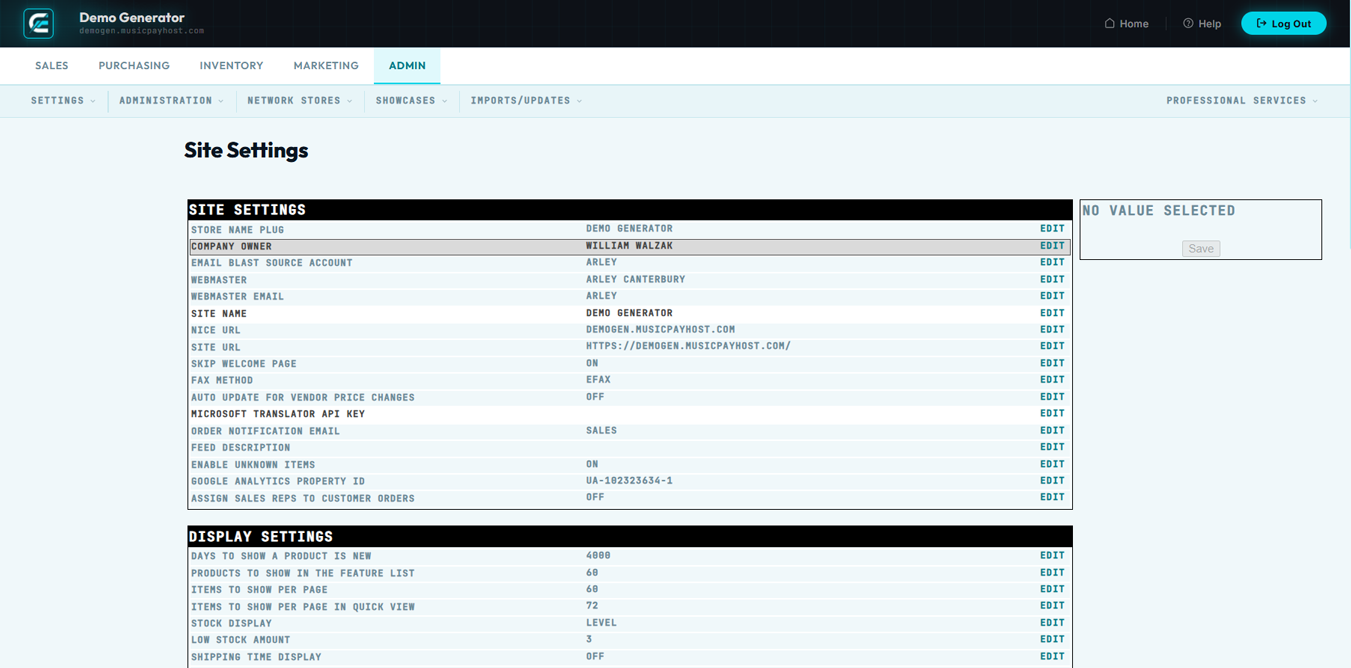This screenshot has width=1351, height=668.
Task: Edit the Order Notification Email setting
Action: coord(1052,430)
